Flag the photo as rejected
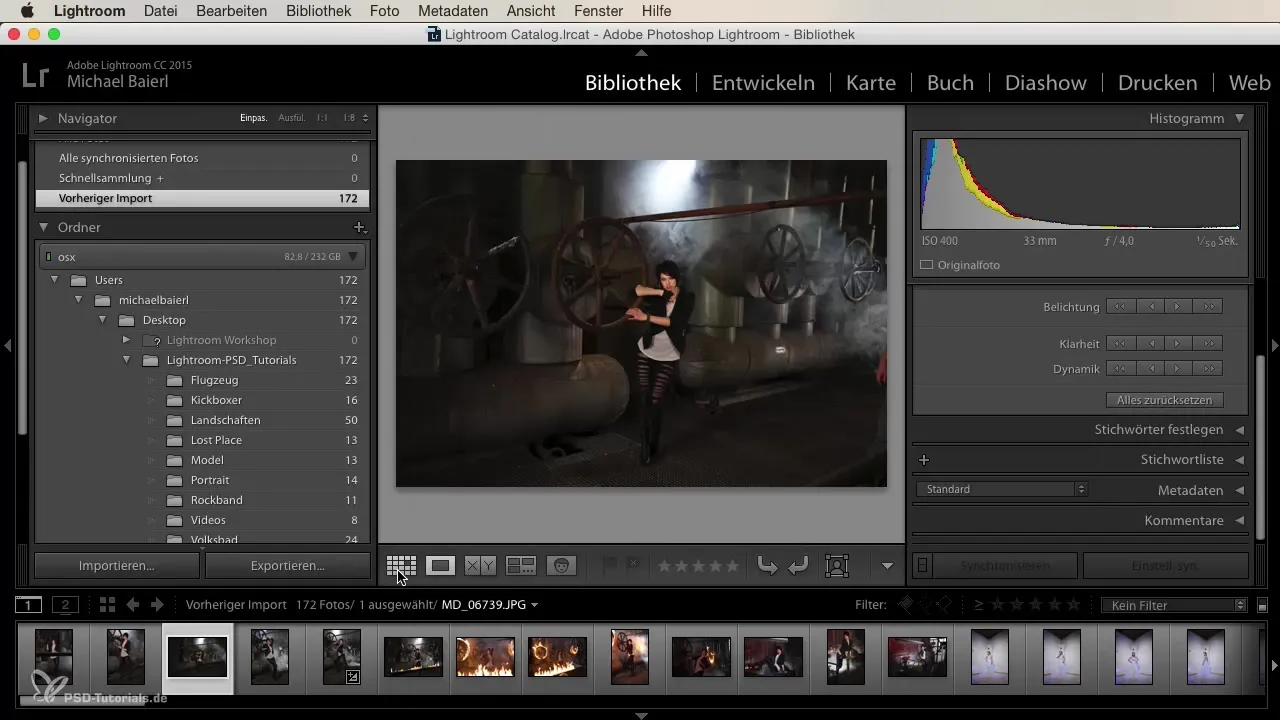Screen dimensions: 1280x720 pos(632,565)
